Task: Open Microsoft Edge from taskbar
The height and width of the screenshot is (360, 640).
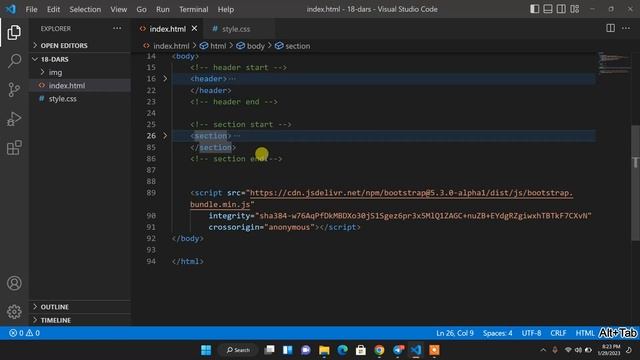Action: pos(342,350)
